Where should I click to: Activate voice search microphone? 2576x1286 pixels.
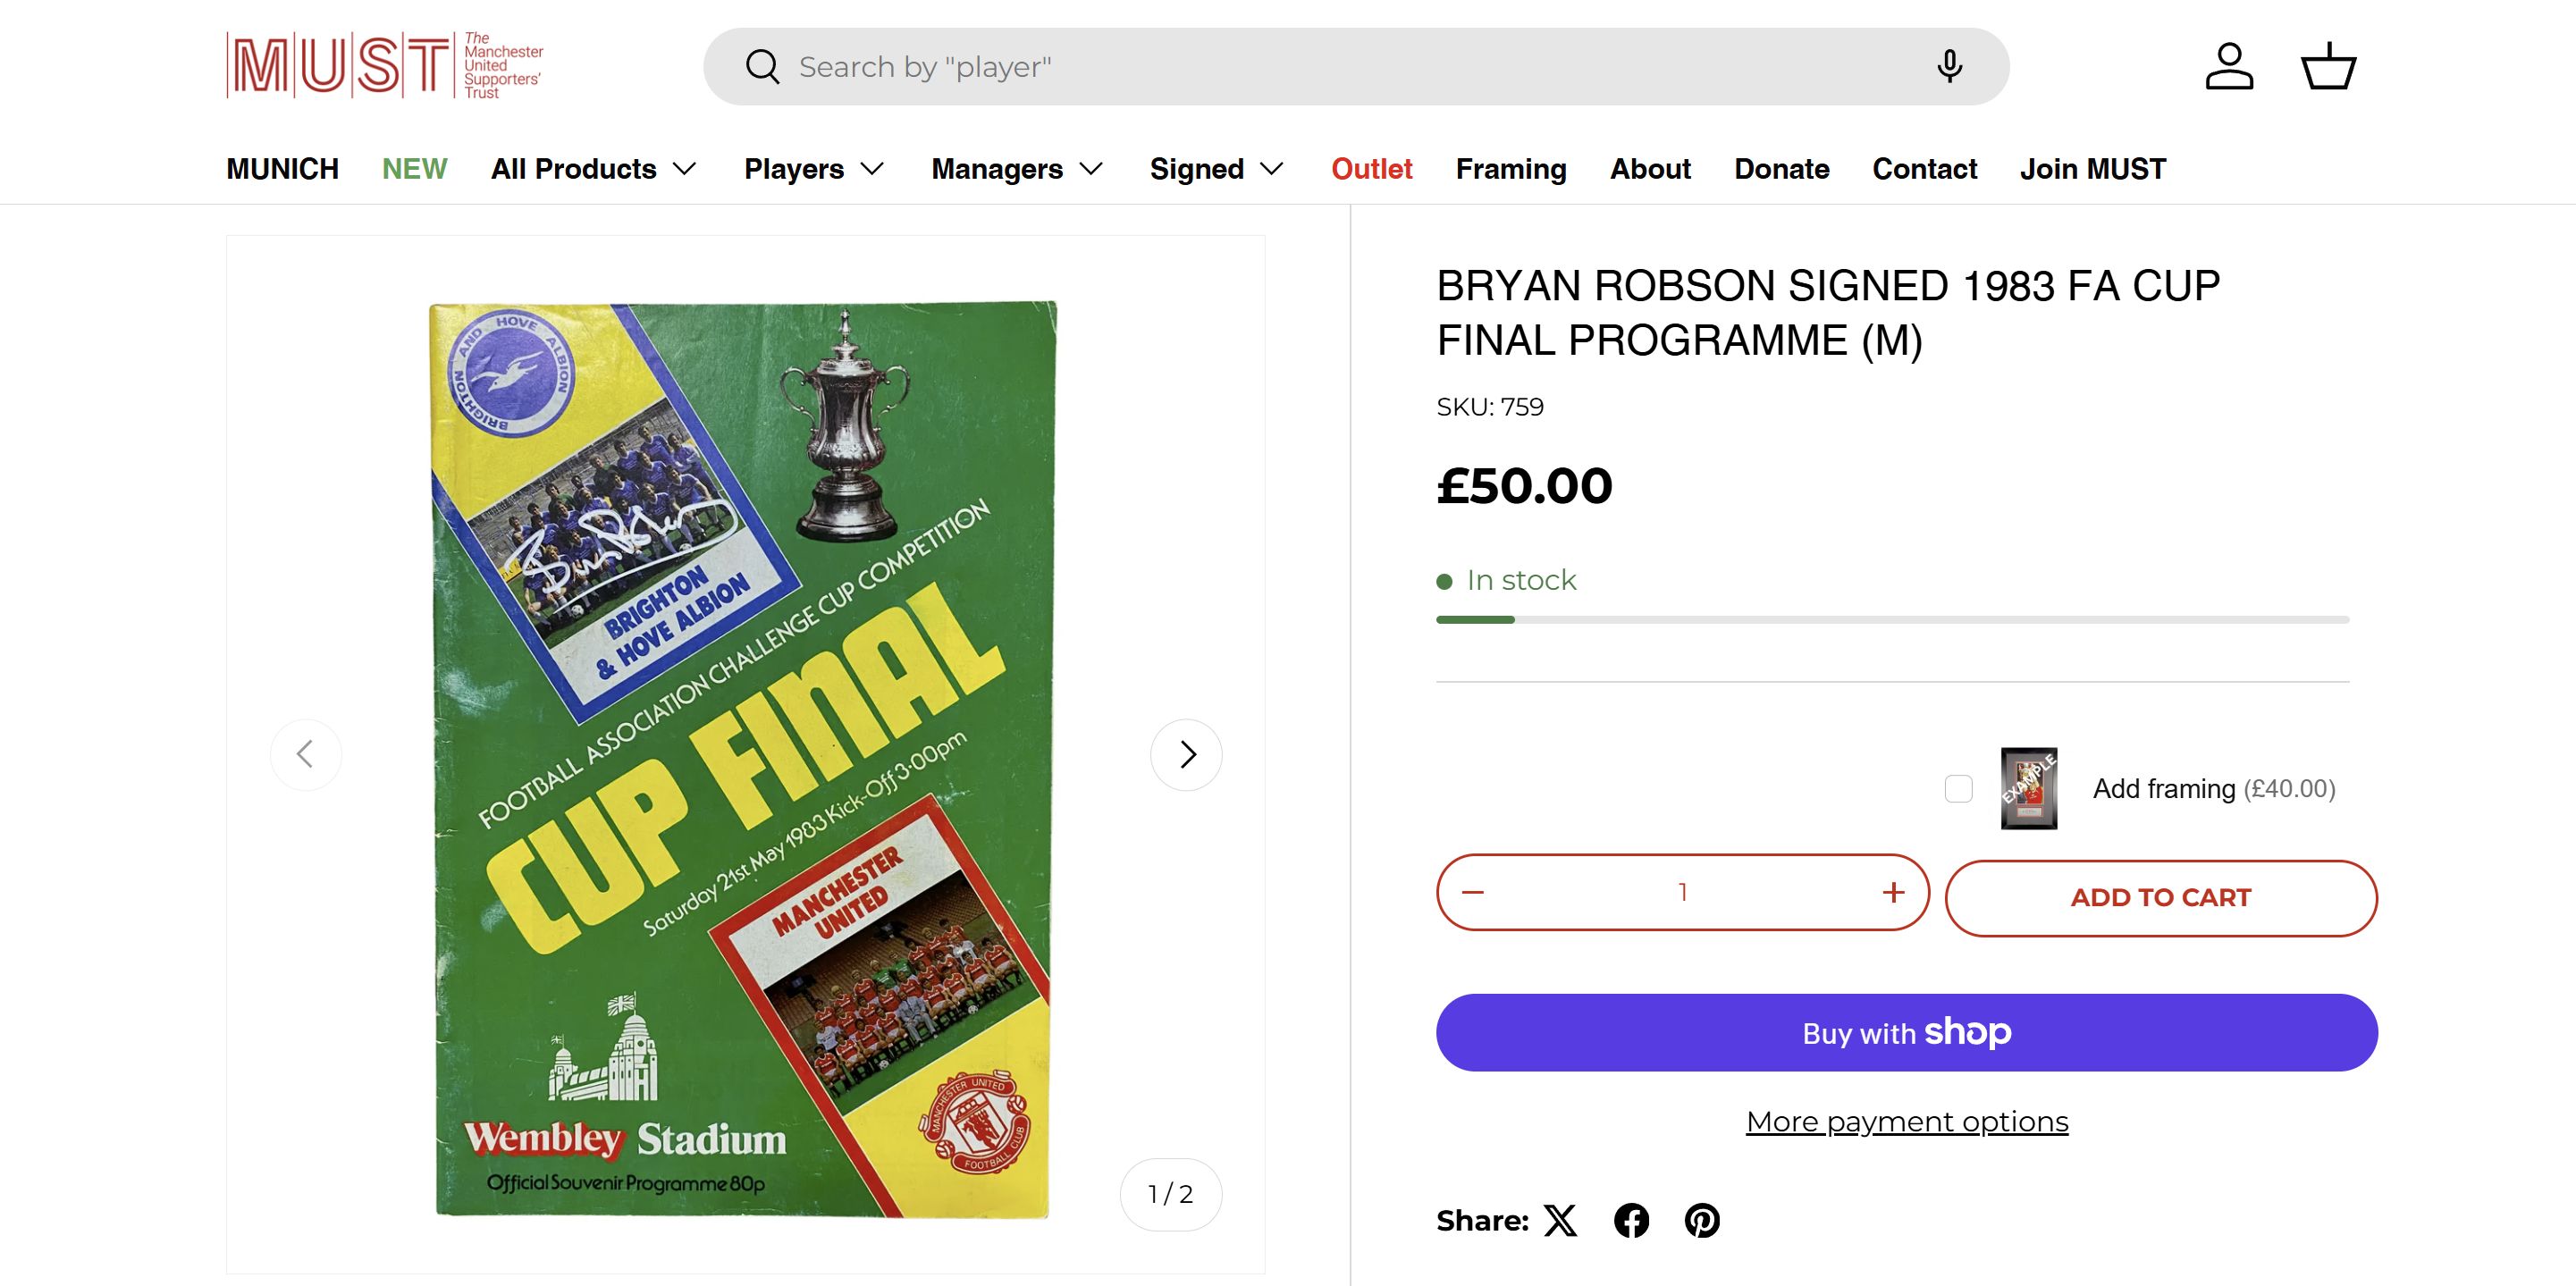(1949, 67)
